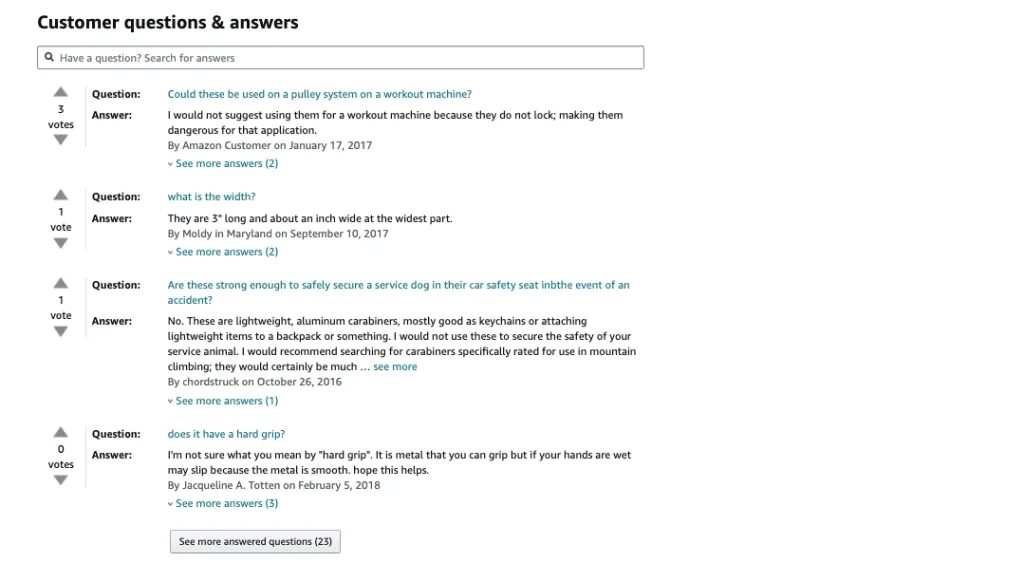Image resolution: width=1024 pixels, height=562 pixels.
Task: Downvote the 'does it have a hard grip?' question
Action: [61, 480]
